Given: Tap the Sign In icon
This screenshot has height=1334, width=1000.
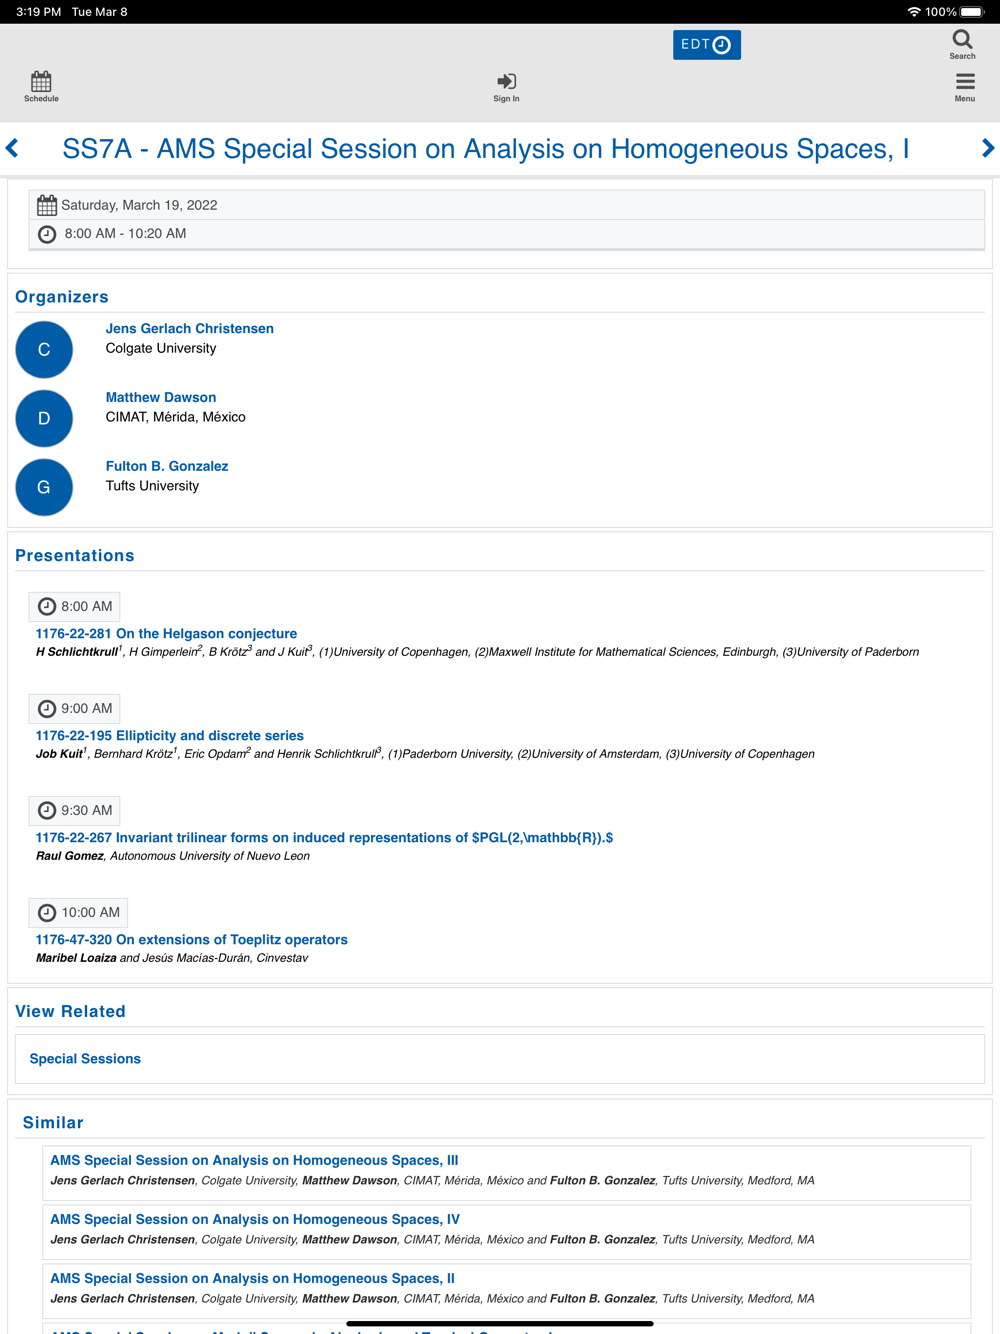Looking at the screenshot, I should (x=506, y=86).
